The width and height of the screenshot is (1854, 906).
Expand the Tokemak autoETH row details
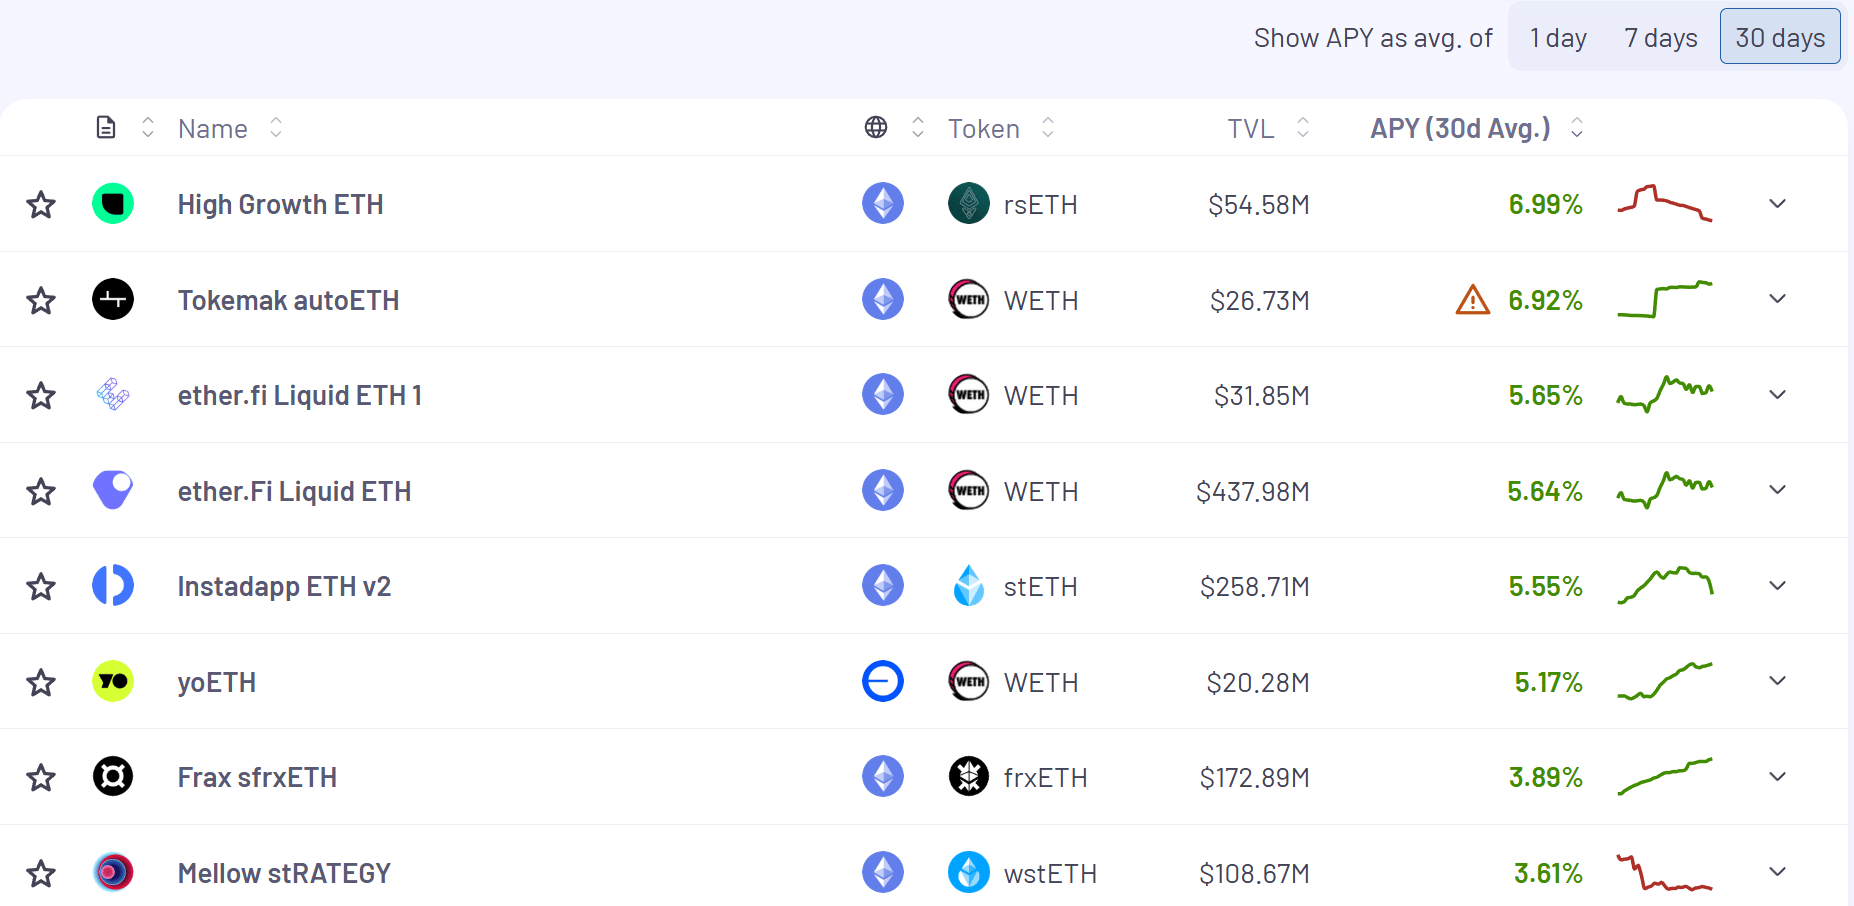coord(1777,299)
